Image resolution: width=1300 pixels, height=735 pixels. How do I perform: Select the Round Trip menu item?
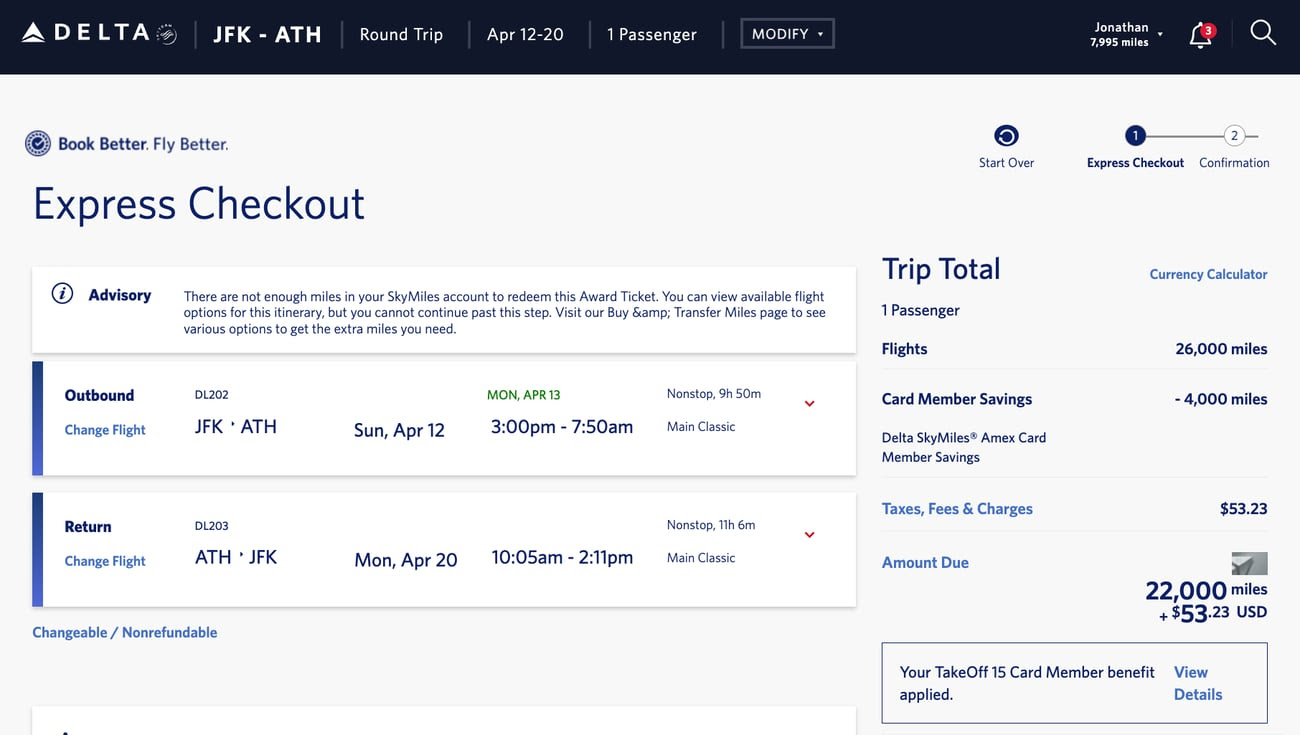401,34
